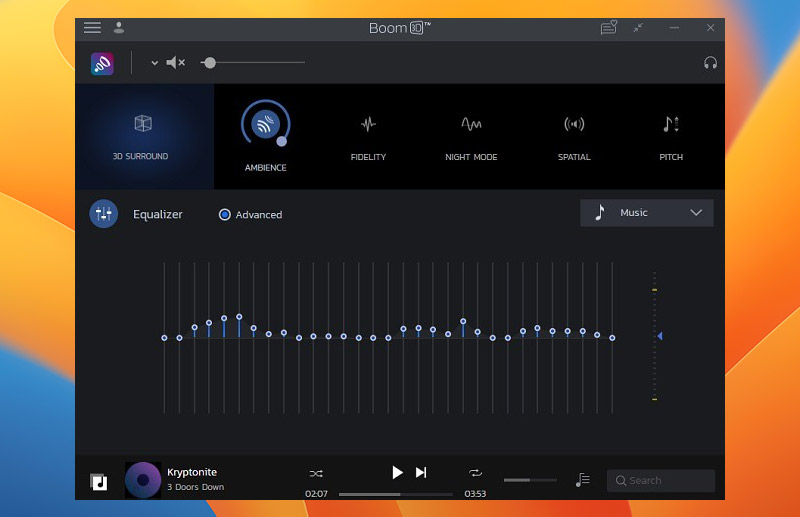Toggle the muted speaker icon

point(176,62)
